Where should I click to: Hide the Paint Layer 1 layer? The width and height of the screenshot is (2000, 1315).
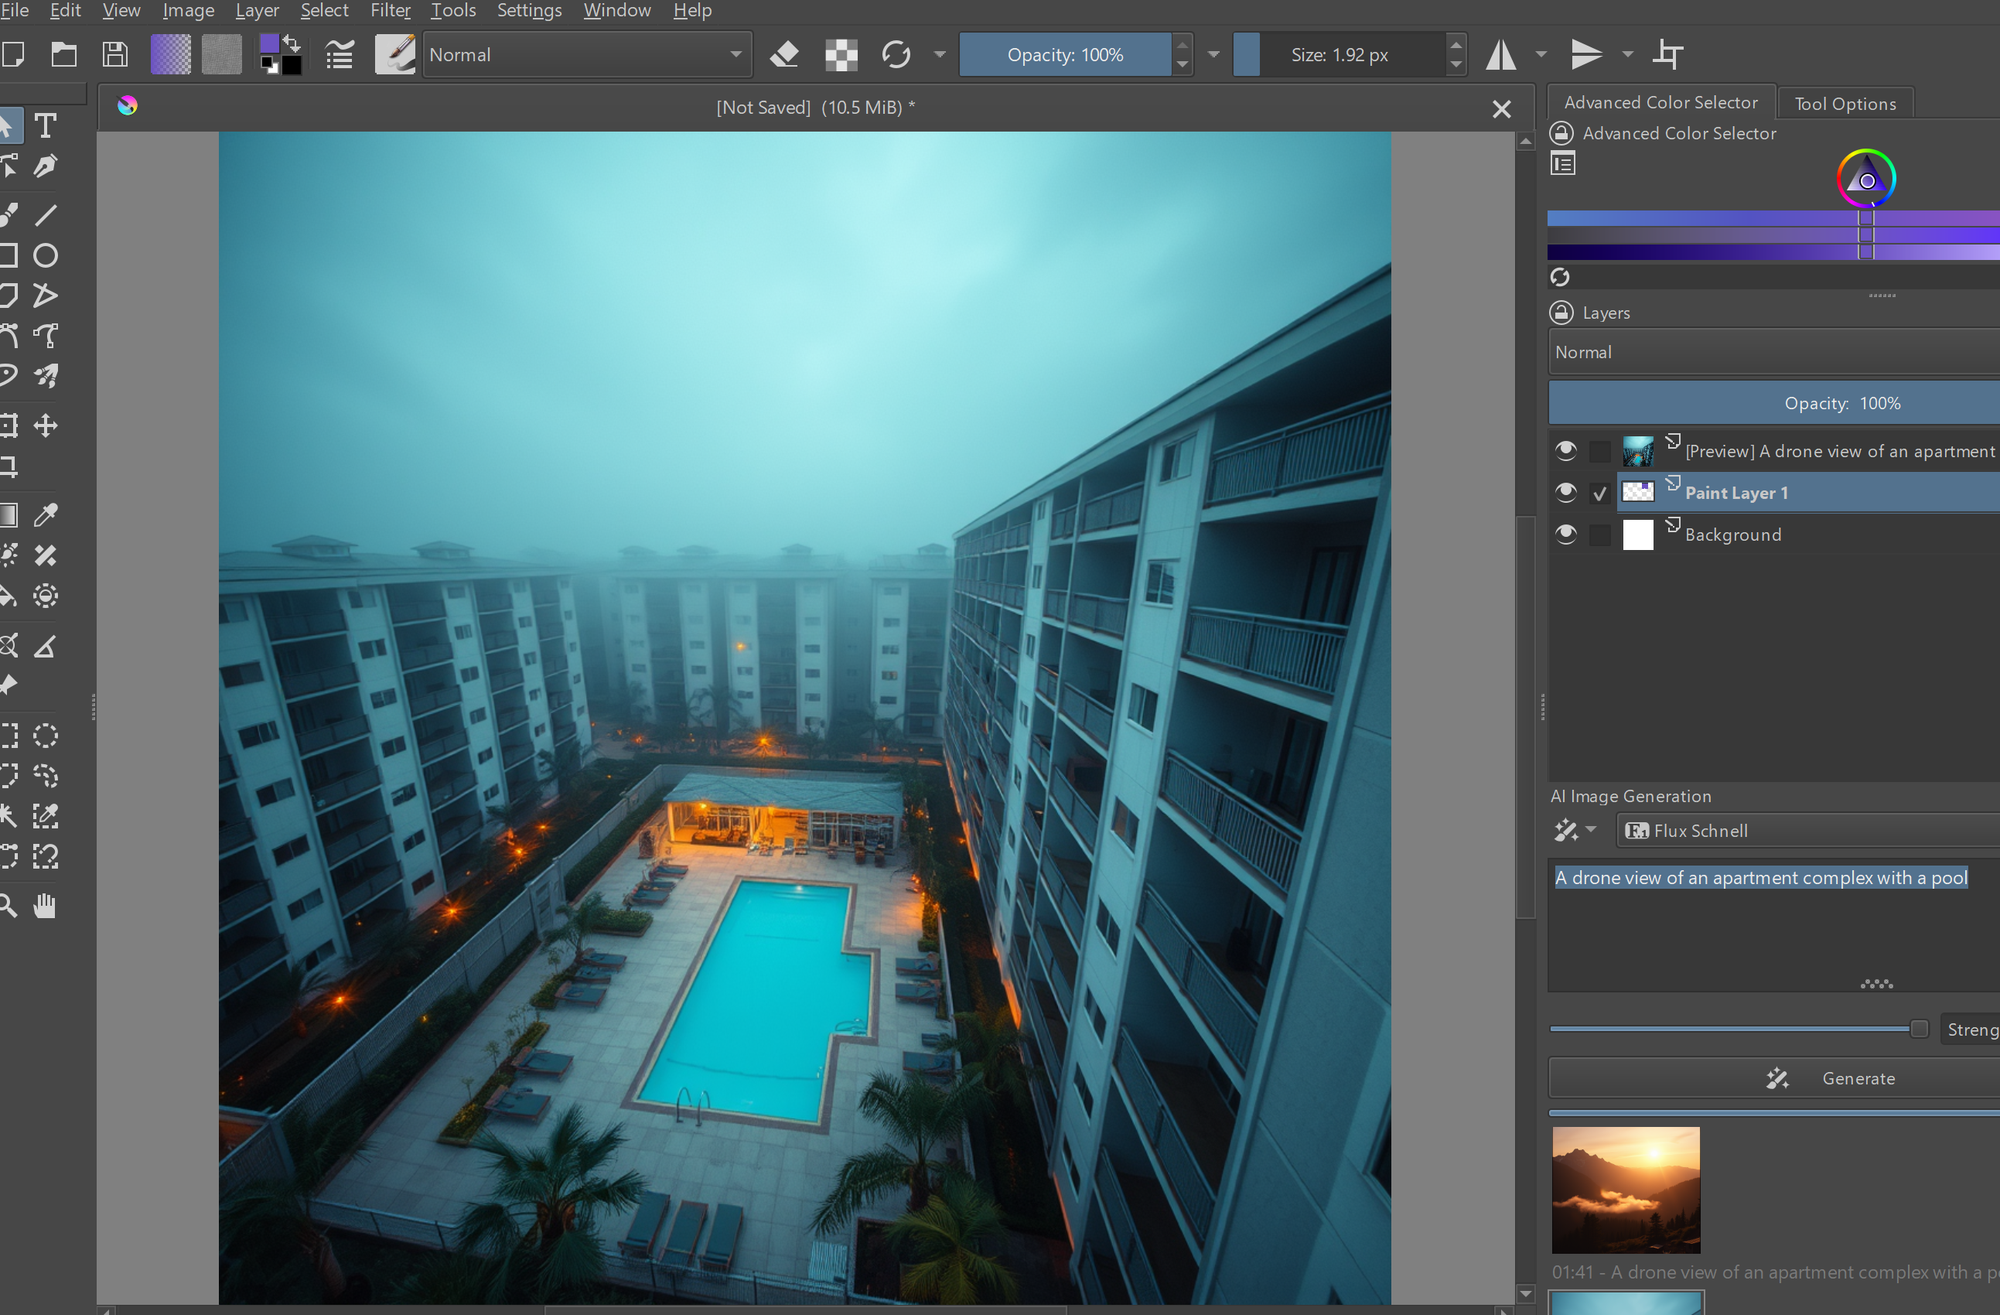1565,492
